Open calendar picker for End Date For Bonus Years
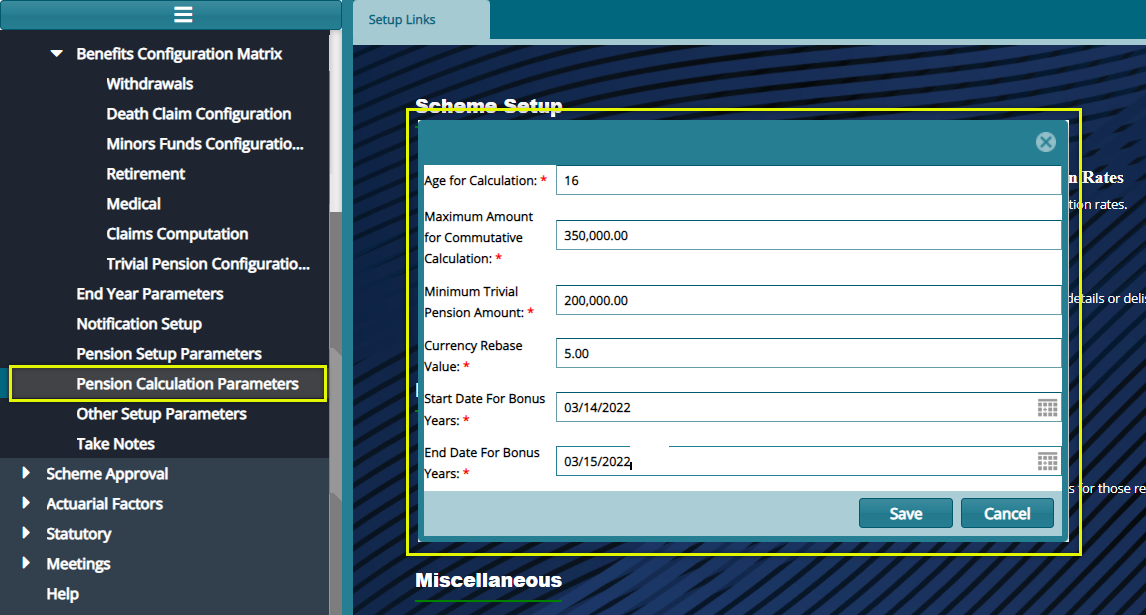Viewport: 1146px width, 615px height. pos(1047,461)
